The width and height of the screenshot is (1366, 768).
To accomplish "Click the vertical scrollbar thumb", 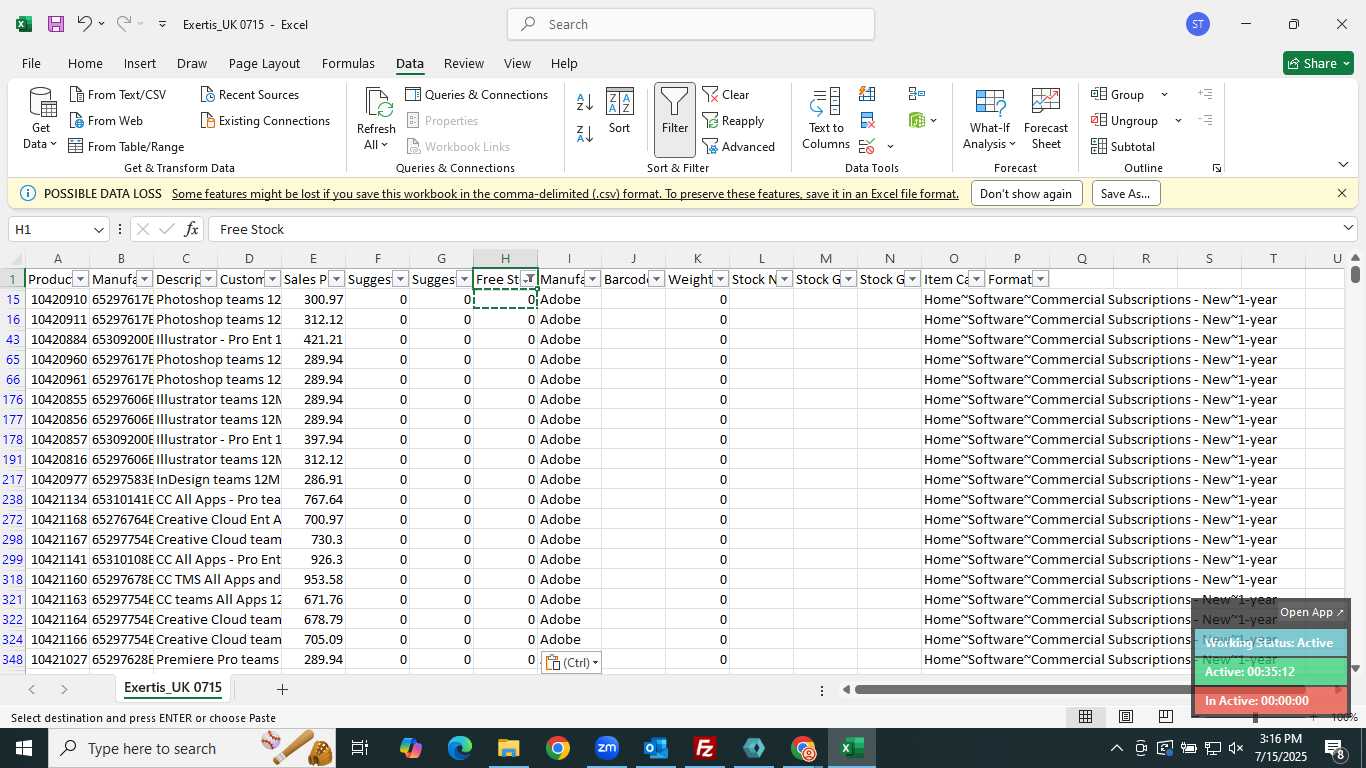I will pos(1355,274).
